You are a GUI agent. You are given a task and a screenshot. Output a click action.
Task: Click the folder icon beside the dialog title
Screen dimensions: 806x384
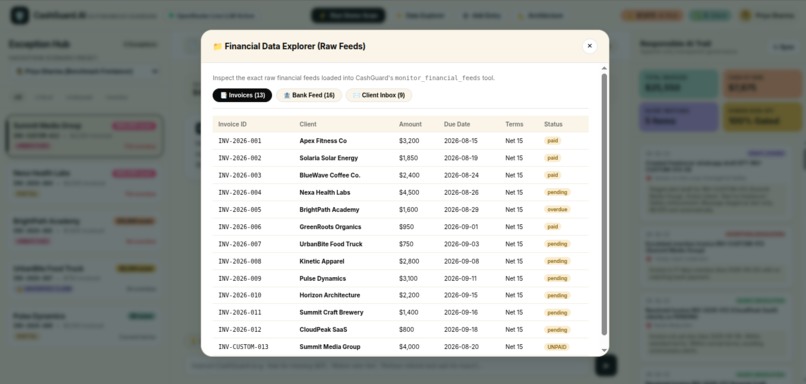coord(217,46)
